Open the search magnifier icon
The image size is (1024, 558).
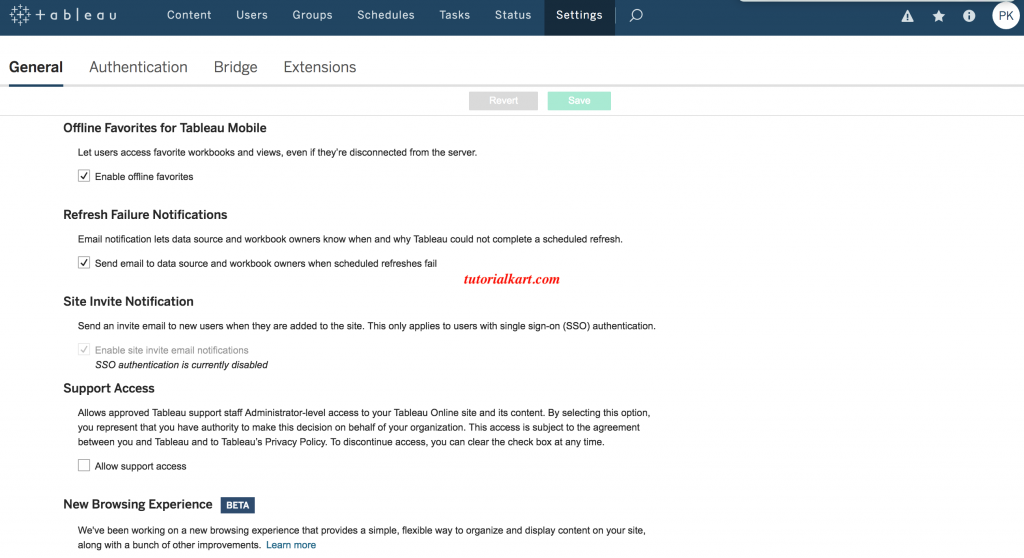pos(636,16)
